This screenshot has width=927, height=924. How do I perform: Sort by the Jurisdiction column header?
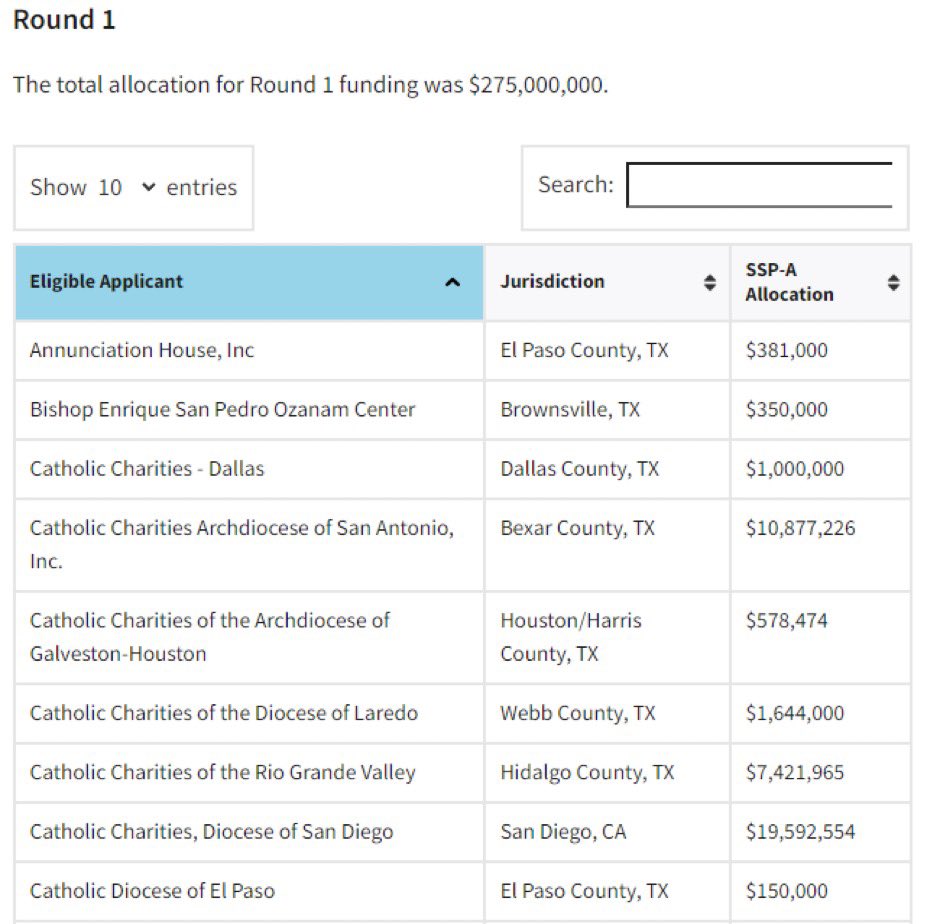[553, 282]
